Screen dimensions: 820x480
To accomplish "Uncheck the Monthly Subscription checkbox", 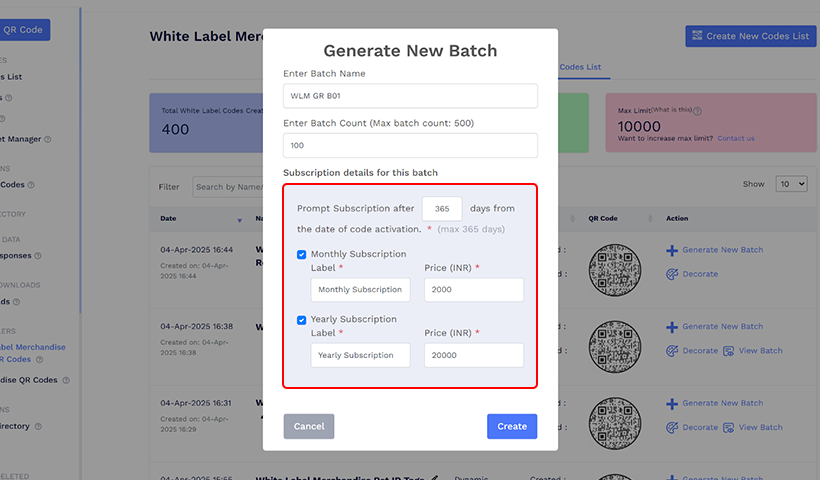I will 302,255.
